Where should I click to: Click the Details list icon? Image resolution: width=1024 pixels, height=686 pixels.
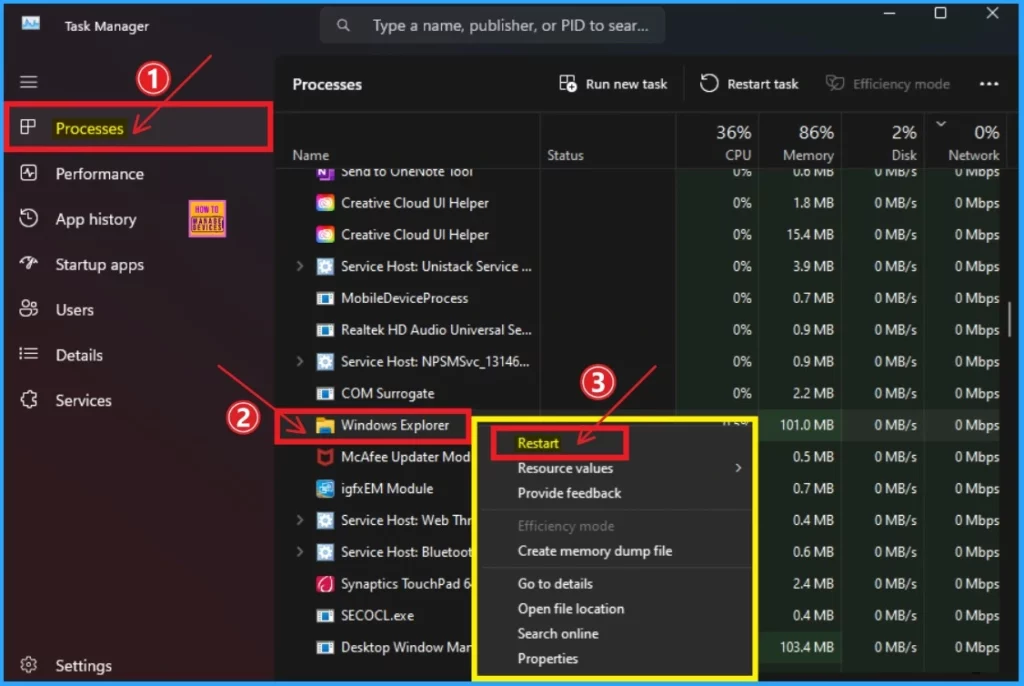click(28, 354)
